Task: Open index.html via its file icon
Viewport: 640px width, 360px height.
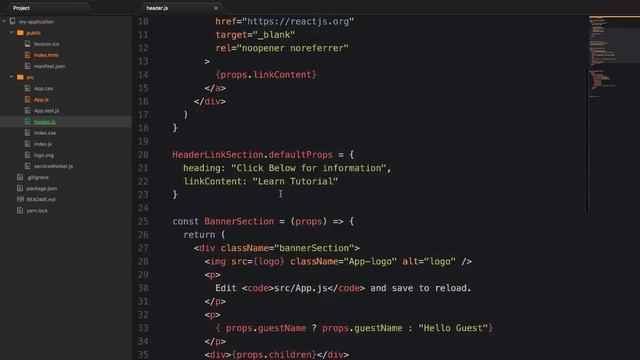Action: pos(27,55)
